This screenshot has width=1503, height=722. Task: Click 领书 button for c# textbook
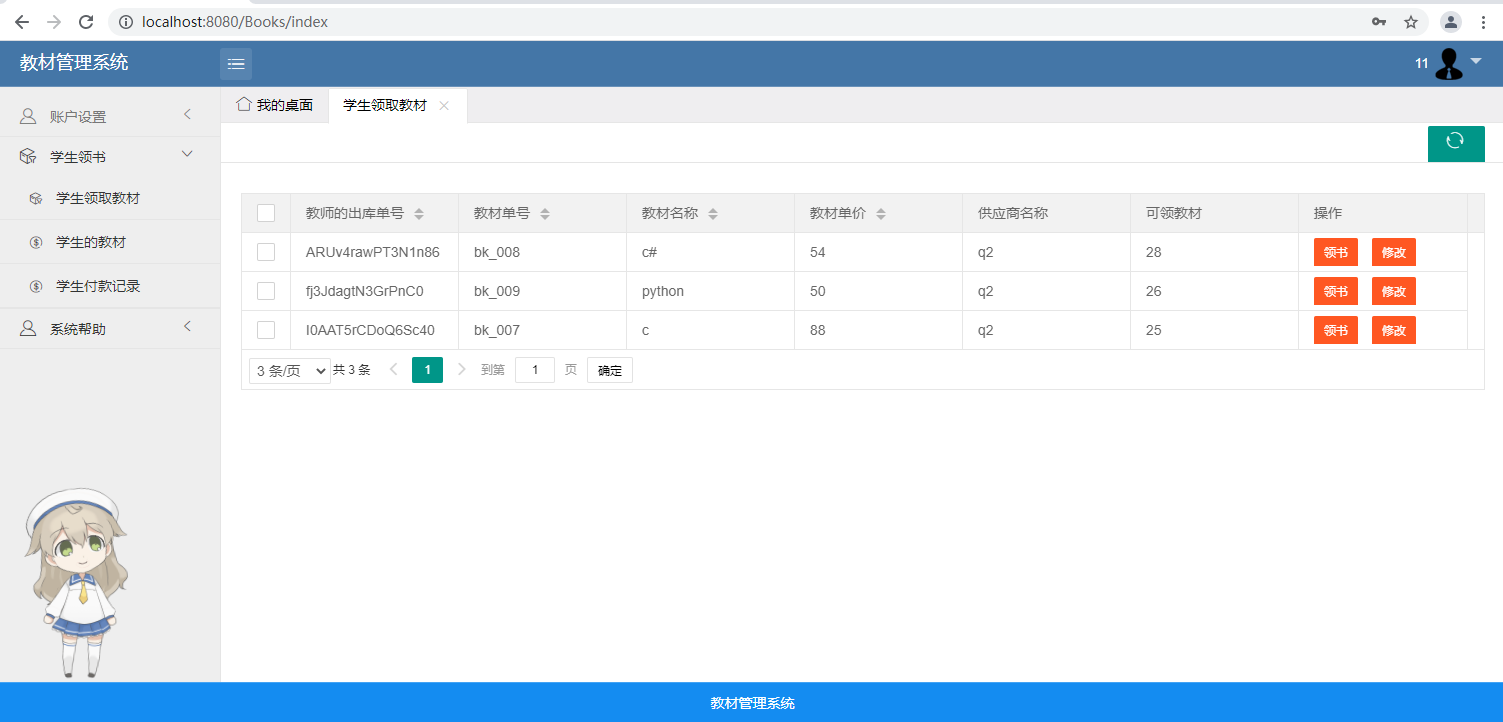tap(1335, 252)
